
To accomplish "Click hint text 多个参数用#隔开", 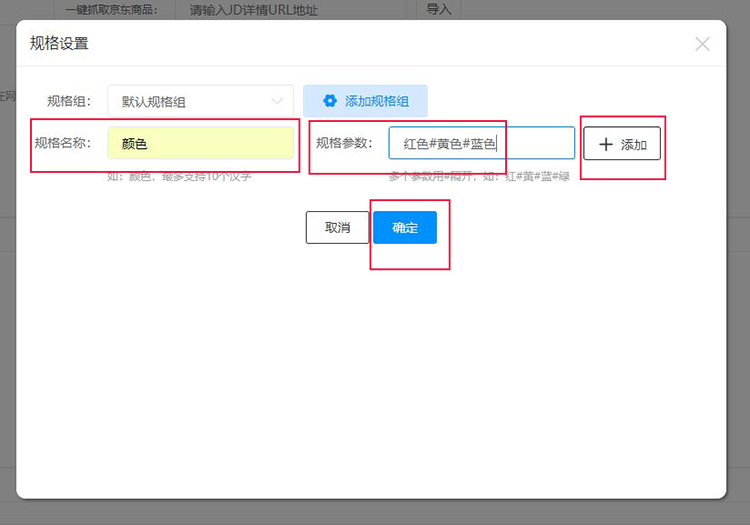I will [430, 176].
